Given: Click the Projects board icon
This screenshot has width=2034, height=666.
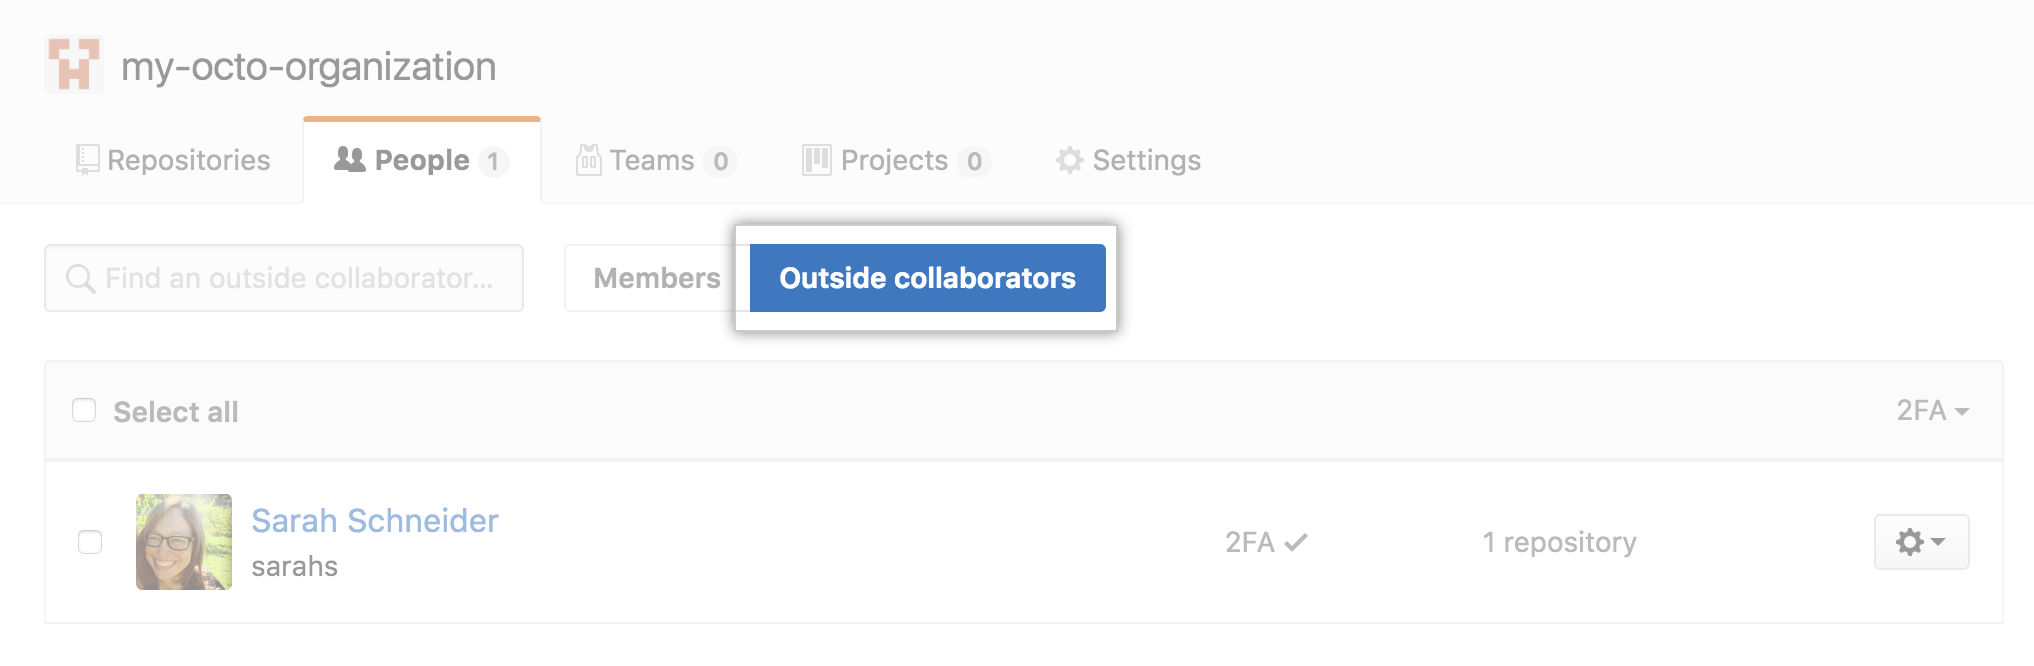Looking at the screenshot, I should [817, 160].
